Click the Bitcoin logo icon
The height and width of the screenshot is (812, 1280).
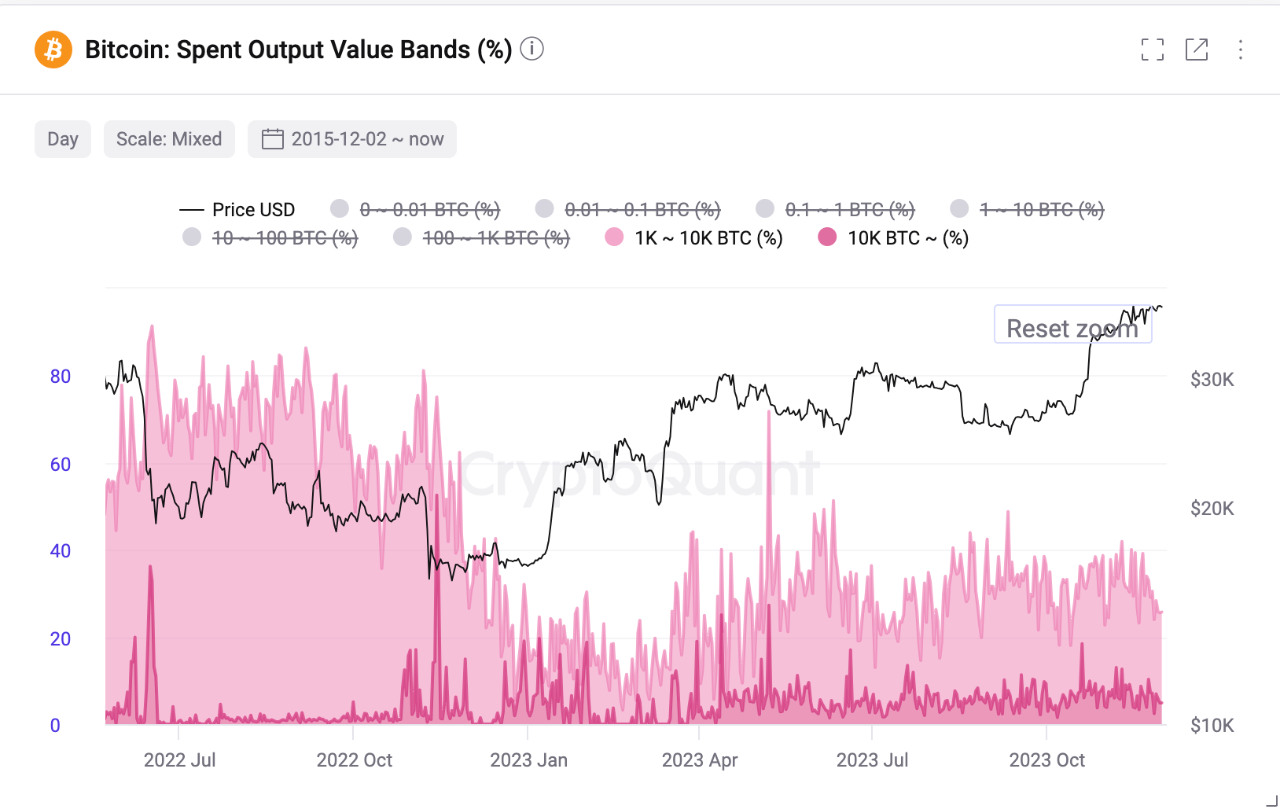pyautogui.click(x=54, y=49)
